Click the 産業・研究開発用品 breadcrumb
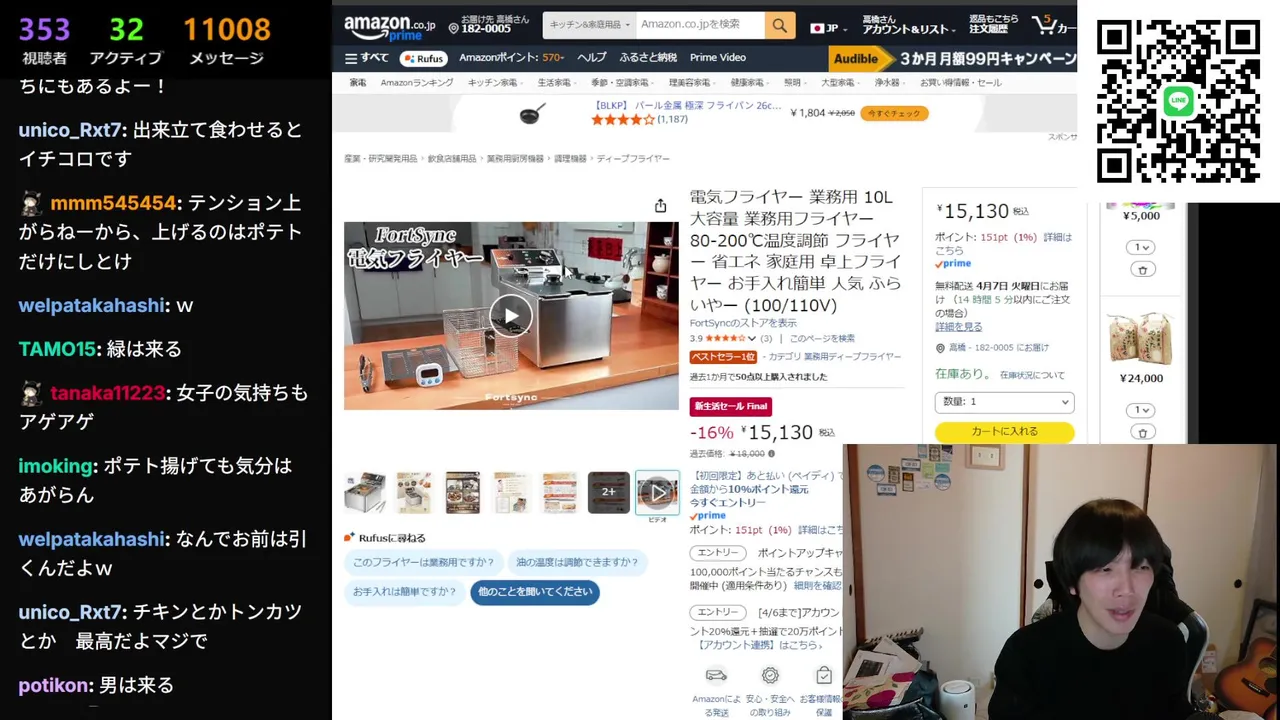The image size is (1280, 720). 380,159
